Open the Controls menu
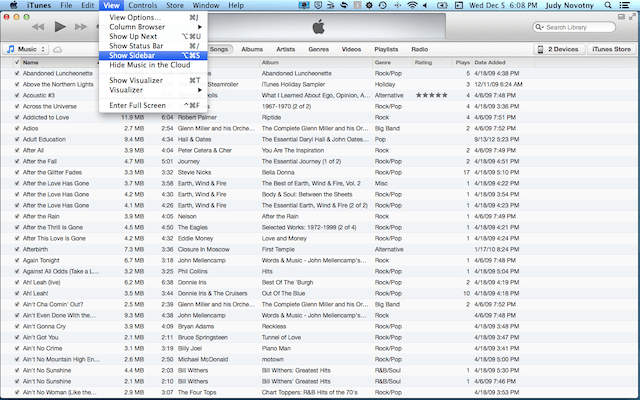Image resolution: width=640 pixels, height=400 pixels. coord(142,5)
